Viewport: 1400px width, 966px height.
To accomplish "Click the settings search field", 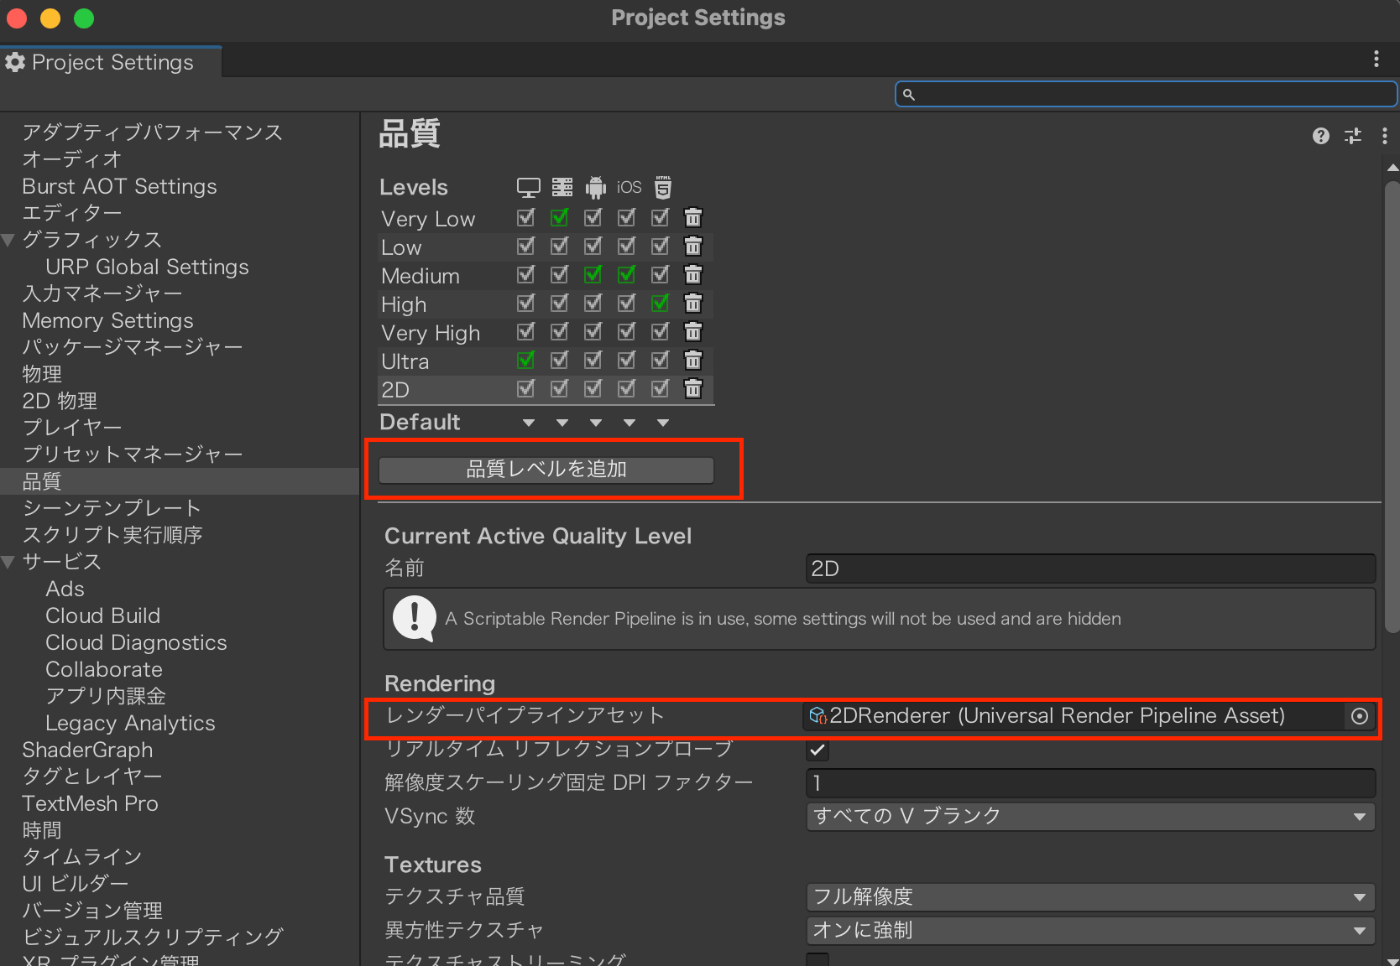I will [x=1146, y=94].
